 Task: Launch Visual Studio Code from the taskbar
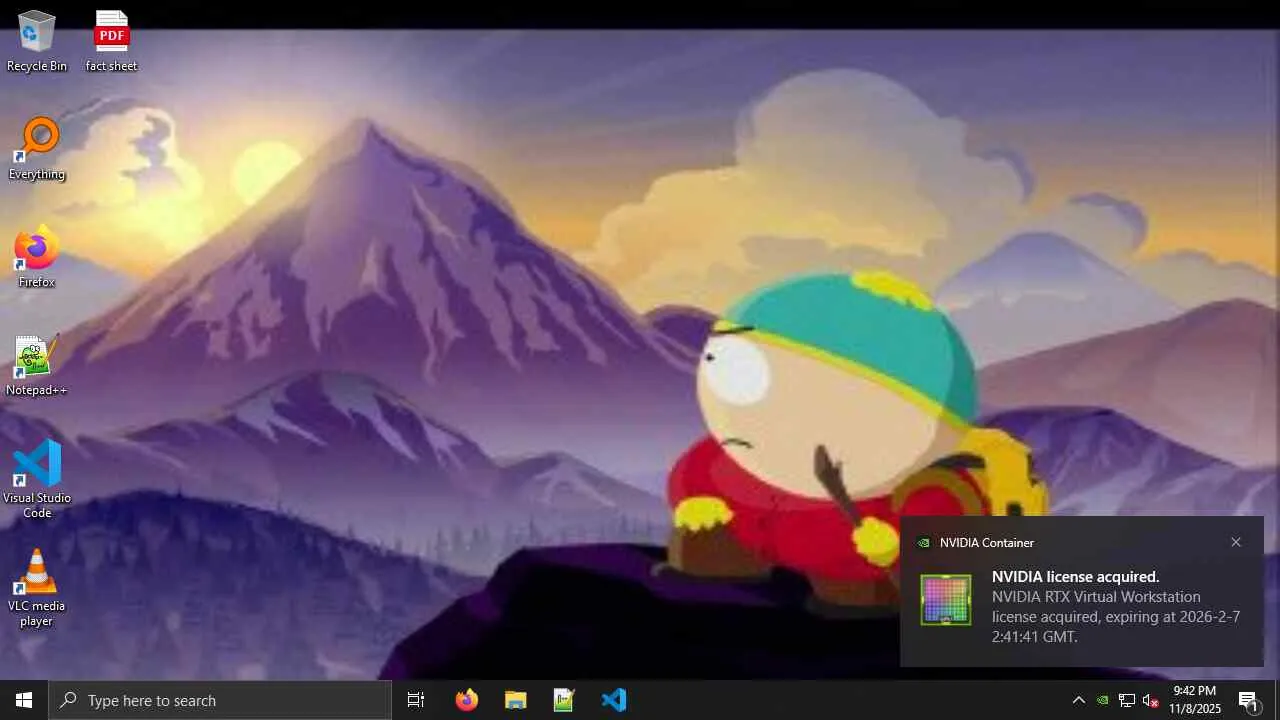[x=614, y=700]
